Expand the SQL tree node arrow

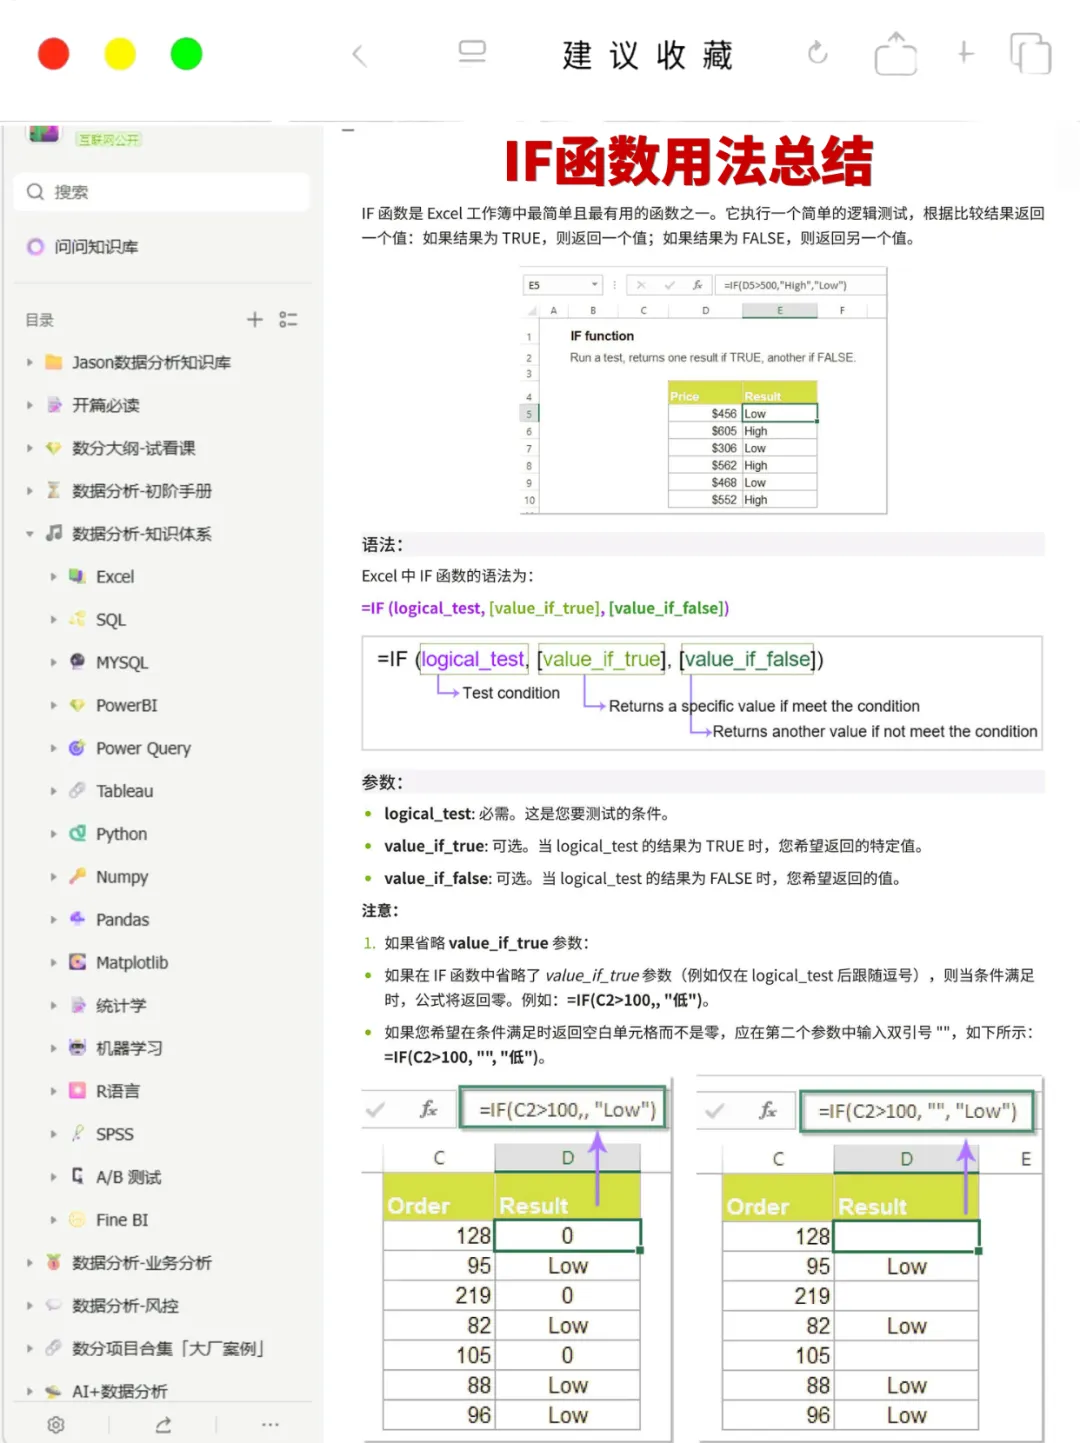point(54,620)
